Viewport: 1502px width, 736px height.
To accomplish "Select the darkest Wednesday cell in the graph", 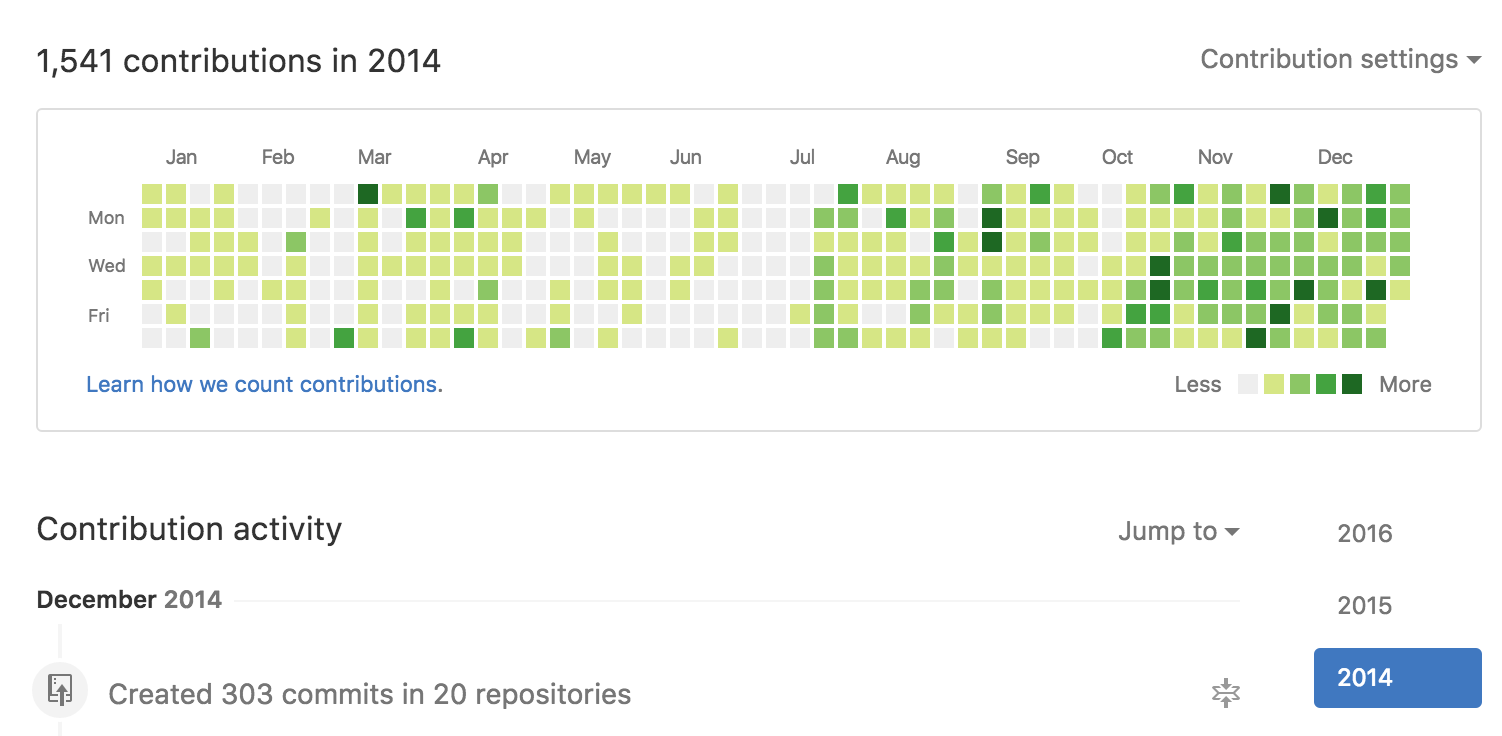I will (1160, 266).
